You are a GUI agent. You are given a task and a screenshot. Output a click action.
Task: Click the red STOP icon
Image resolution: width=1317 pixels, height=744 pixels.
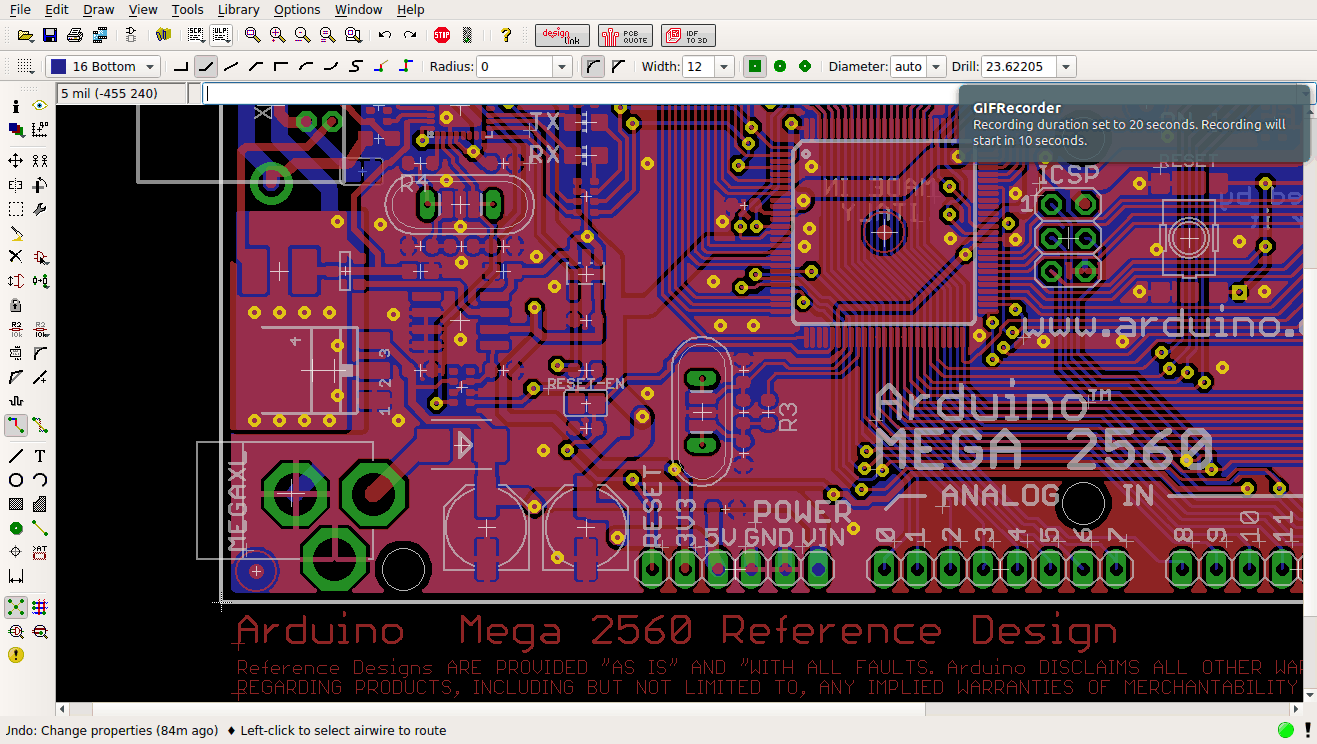point(442,35)
